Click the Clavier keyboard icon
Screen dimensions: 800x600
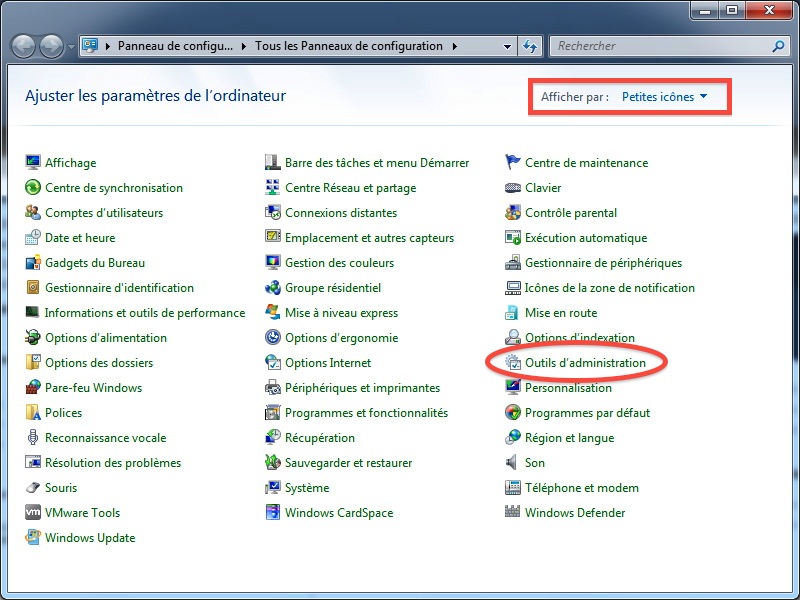(x=512, y=187)
